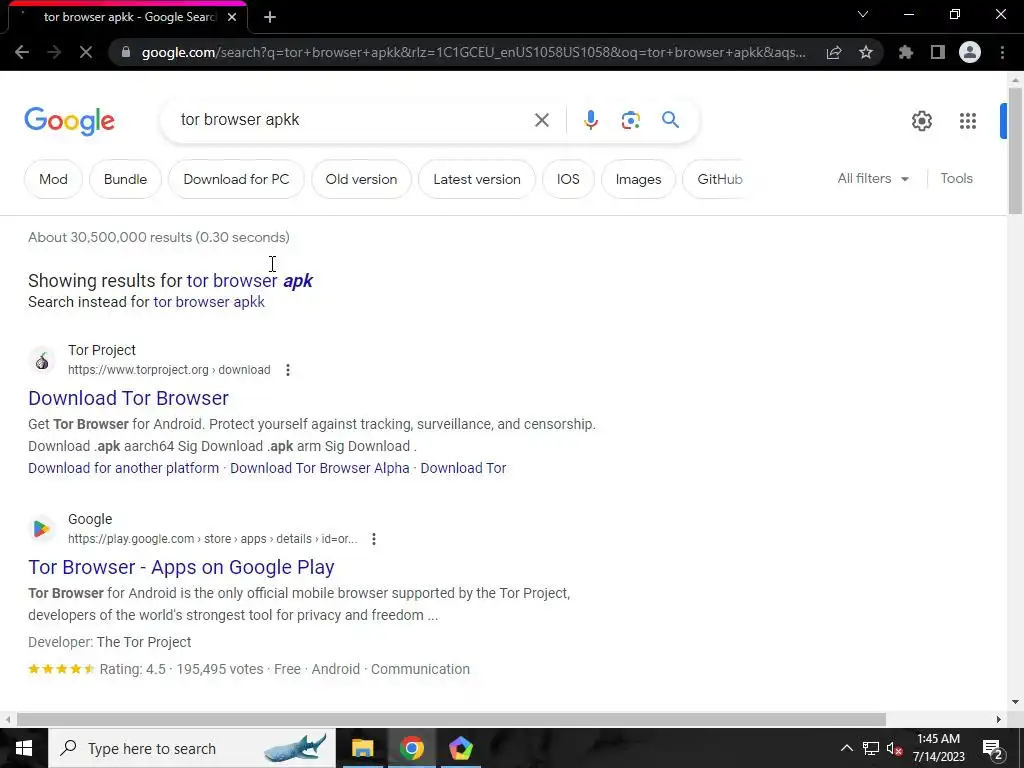This screenshot has height=768, width=1024.
Task: Open options for Tor Project result
Action: [288, 370]
